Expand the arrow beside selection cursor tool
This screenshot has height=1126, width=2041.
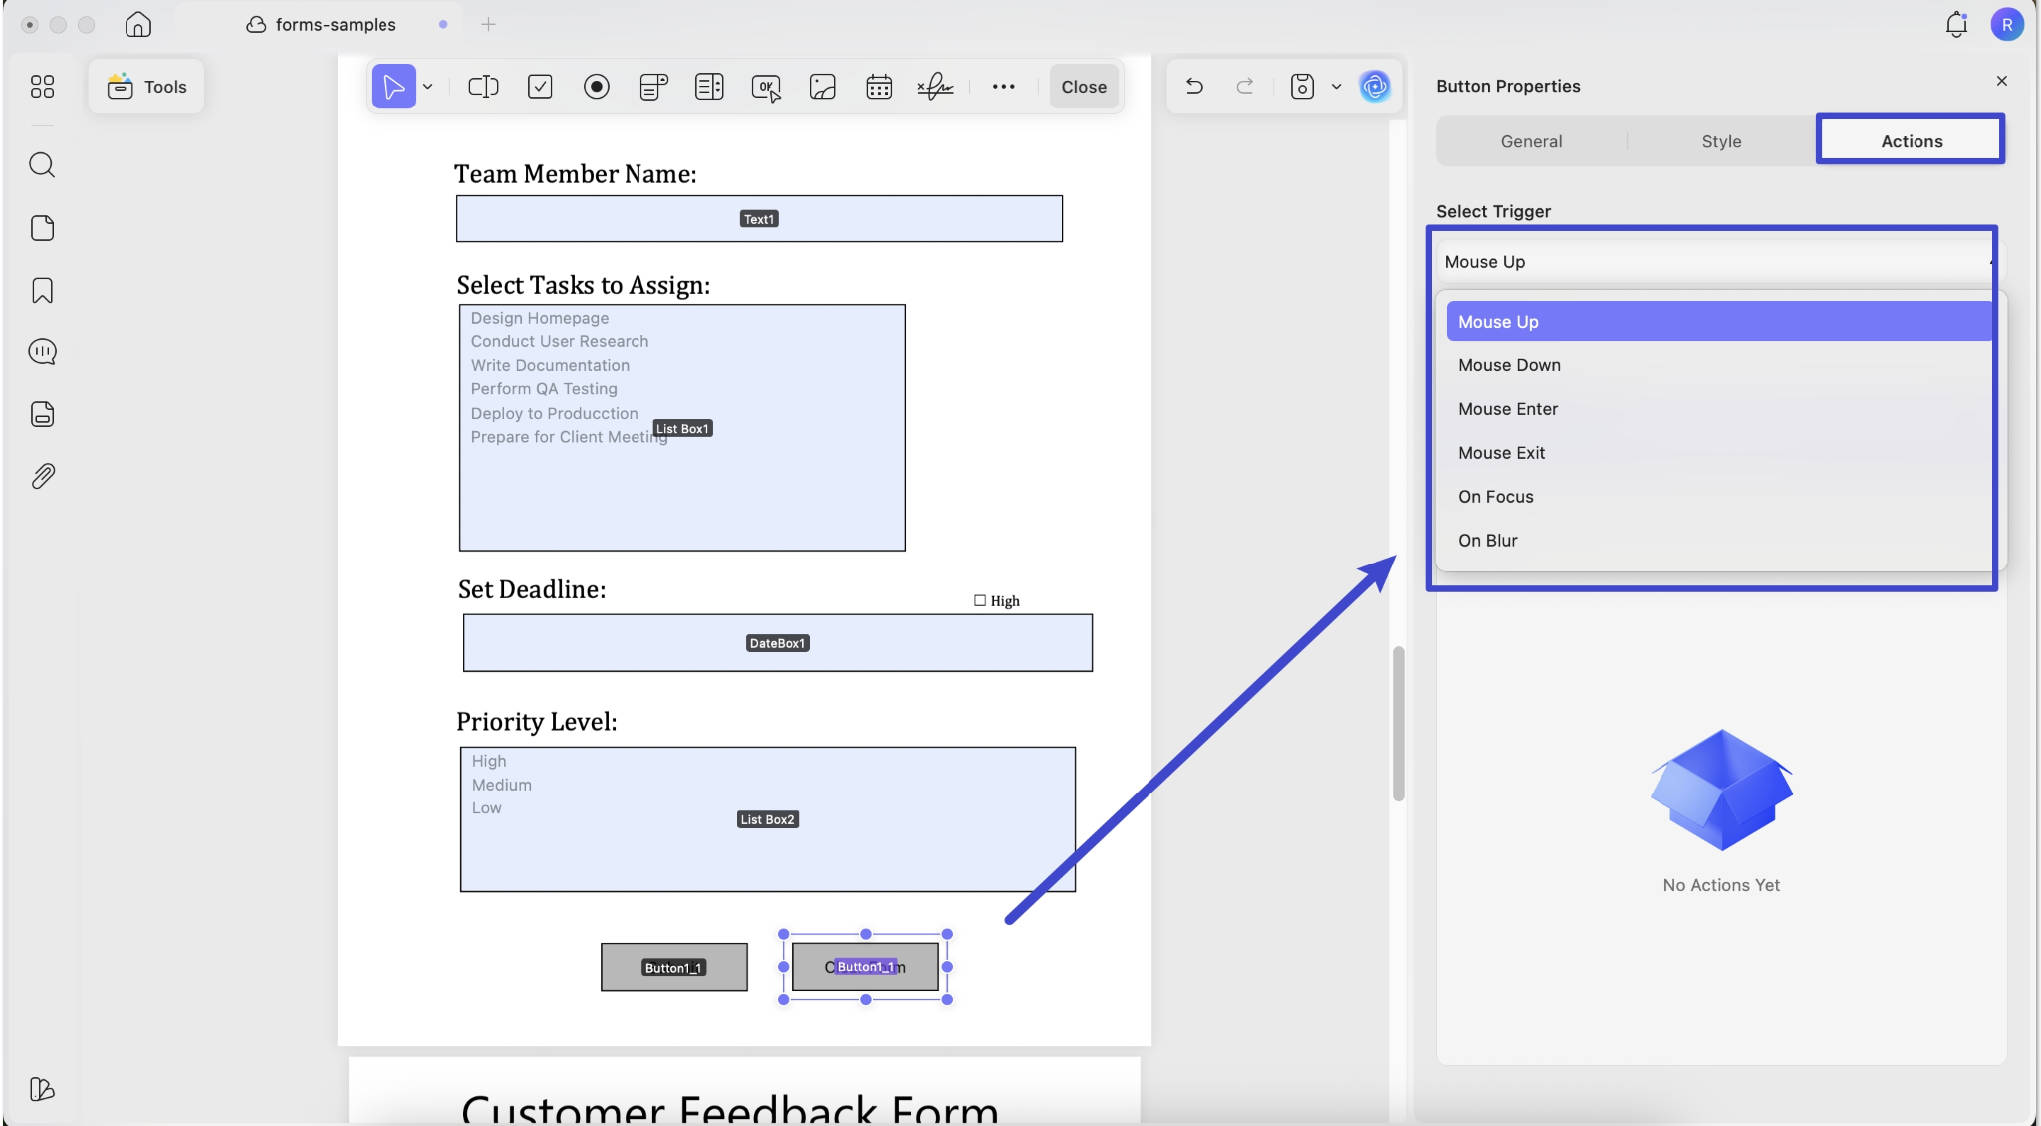tap(428, 87)
